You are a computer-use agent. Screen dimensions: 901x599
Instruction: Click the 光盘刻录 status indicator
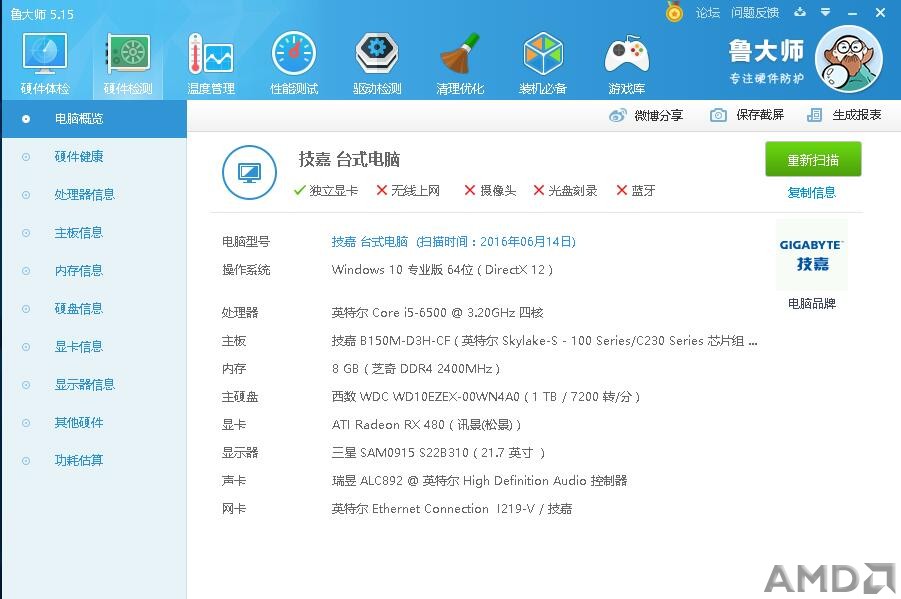pos(565,190)
